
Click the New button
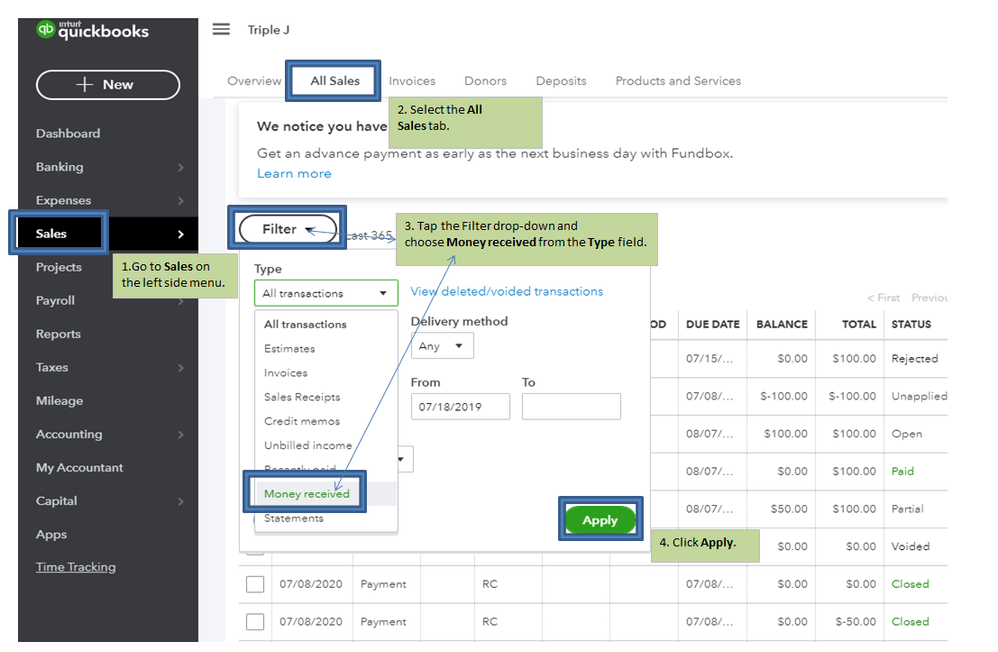[108, 85]
